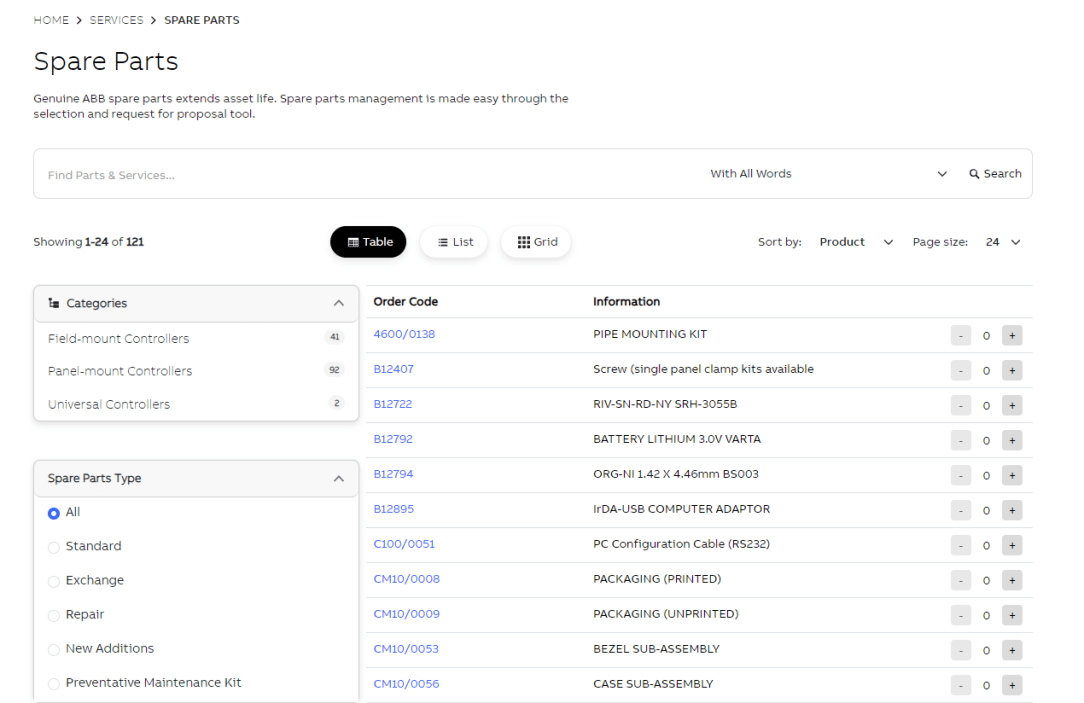Screen dimensions: 1084x703
Task: Click plus for BEZEL SUB-ASSEMBLY row
Action: (x=1012, y=651)
